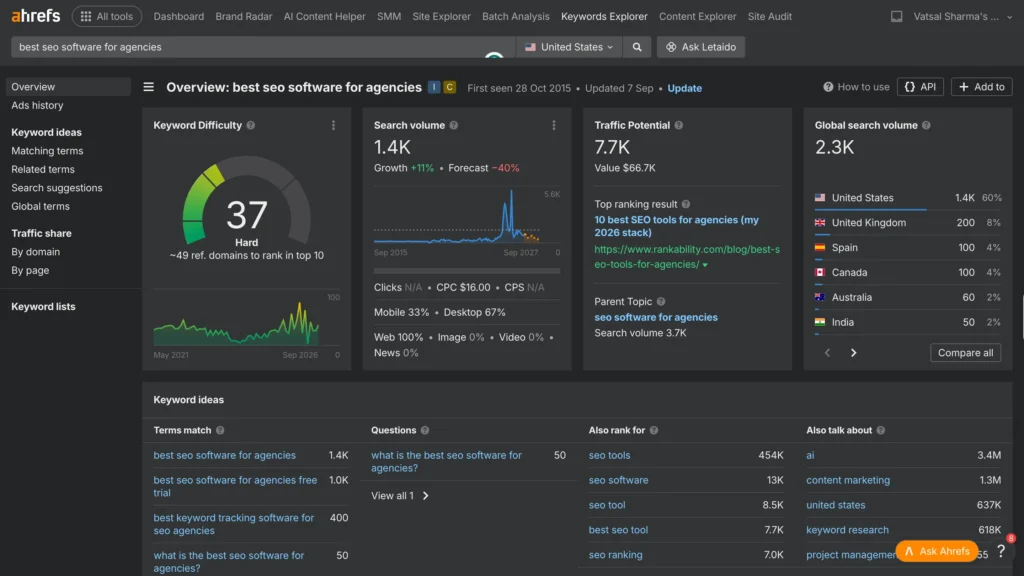Open Site Audit
The height and width of the screenshot is (576, 1024).
(769, 16)
